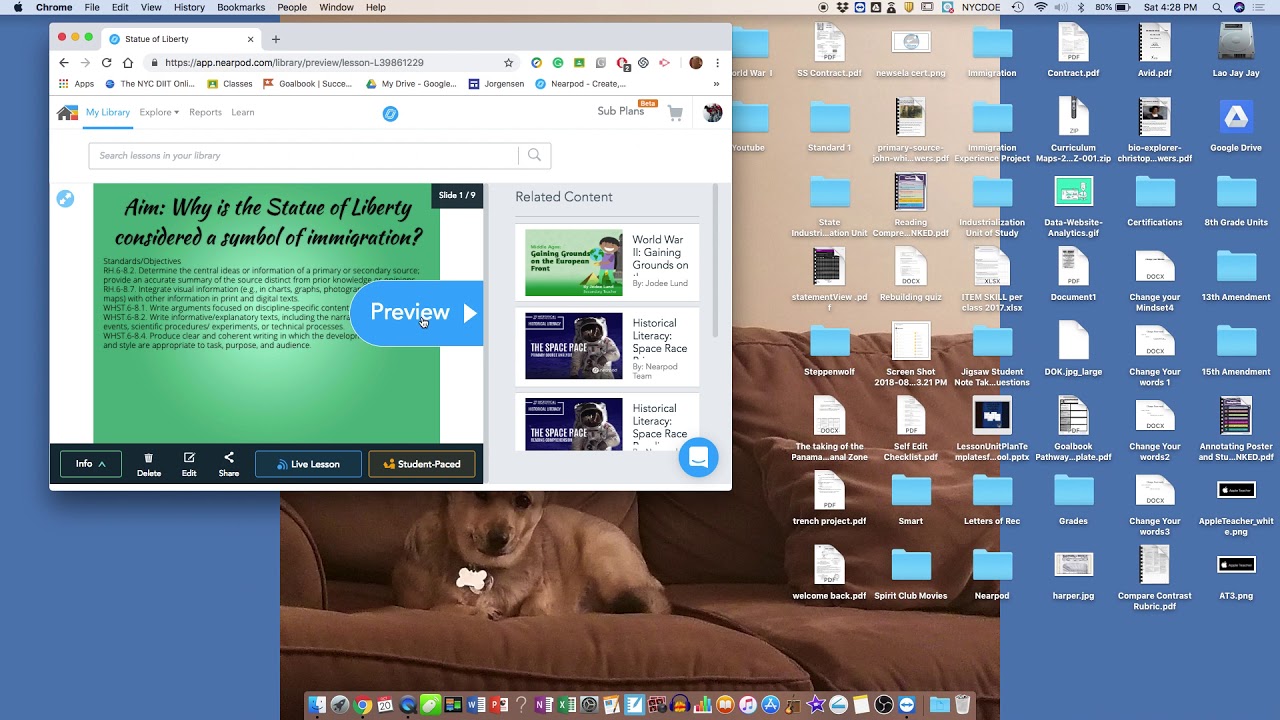Screen dimensions: 1280x720
Task: Open Chrome three-dot menu
Action: click(717, 63)
